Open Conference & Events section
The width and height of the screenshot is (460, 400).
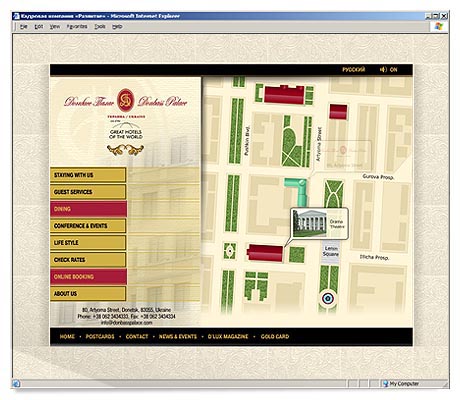click(x=88, y=226)
